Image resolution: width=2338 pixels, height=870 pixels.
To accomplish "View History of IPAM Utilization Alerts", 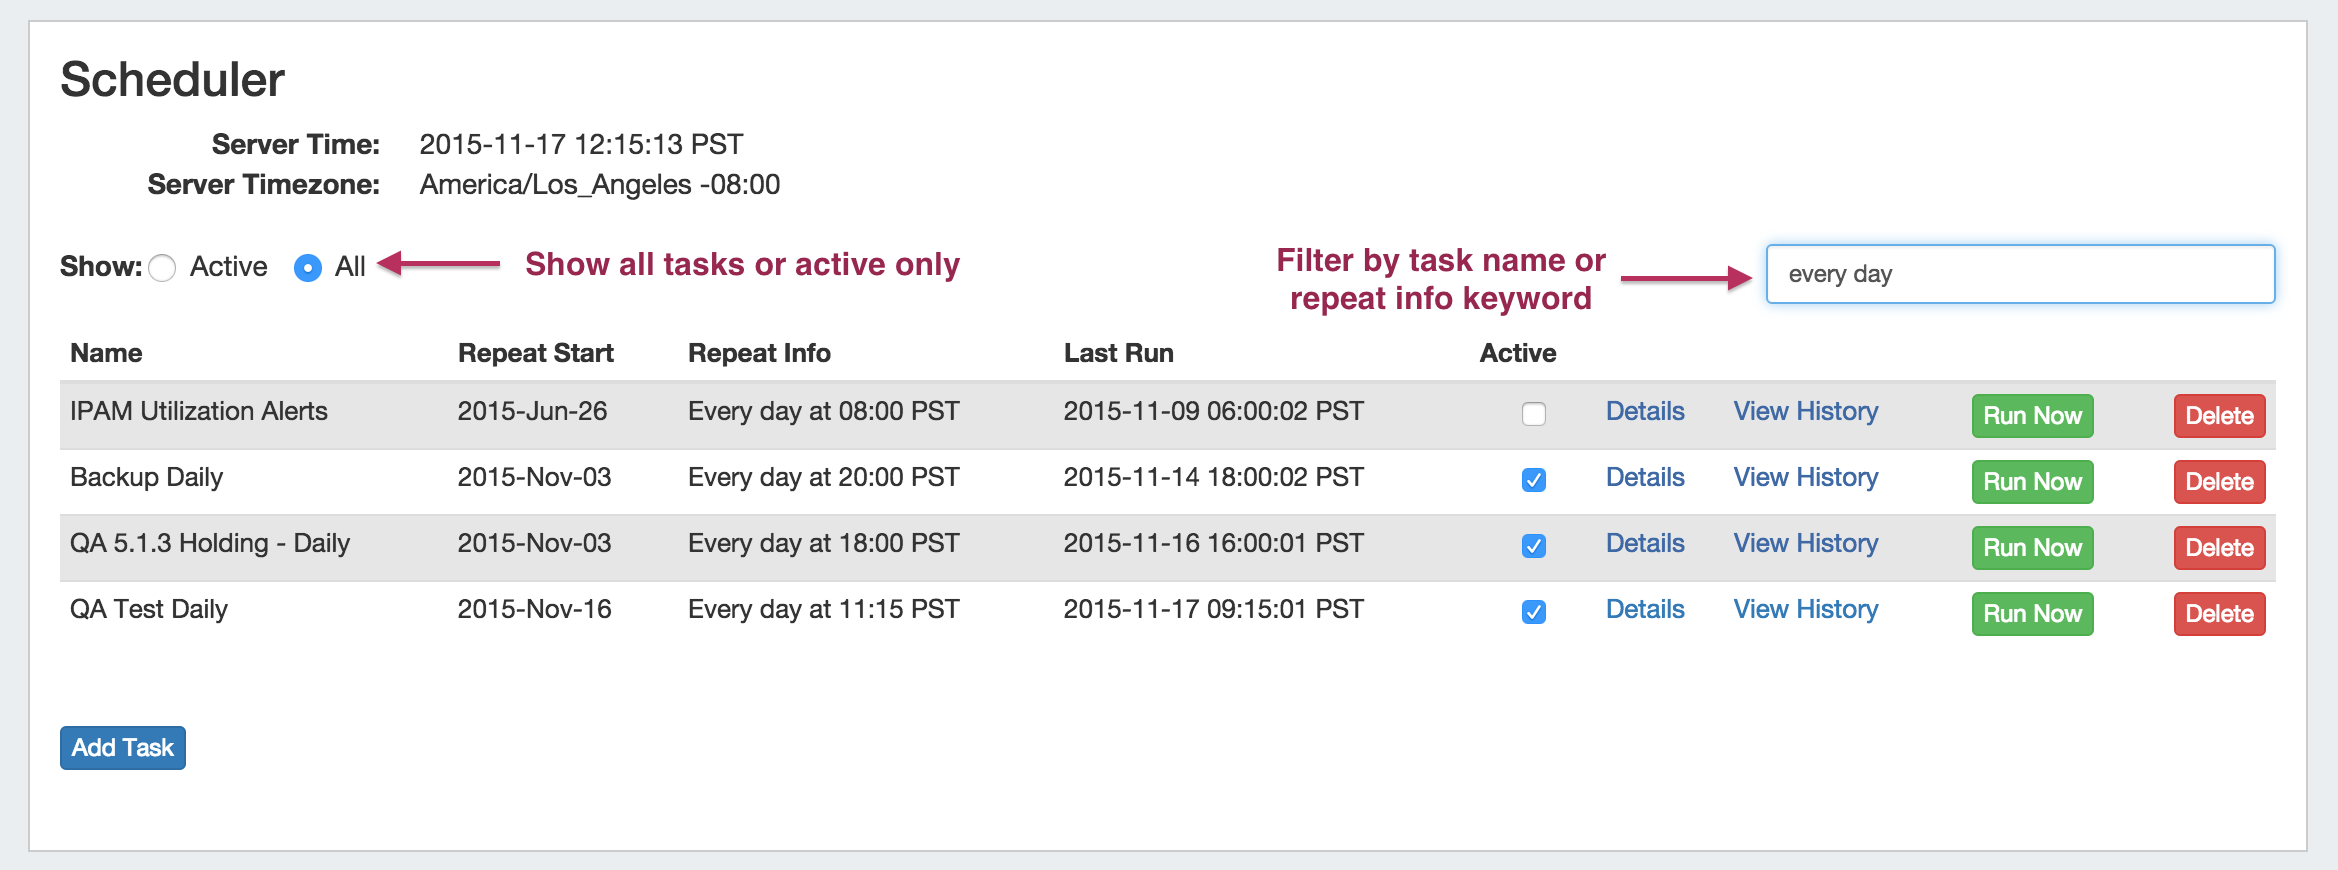I will 1805,411.
